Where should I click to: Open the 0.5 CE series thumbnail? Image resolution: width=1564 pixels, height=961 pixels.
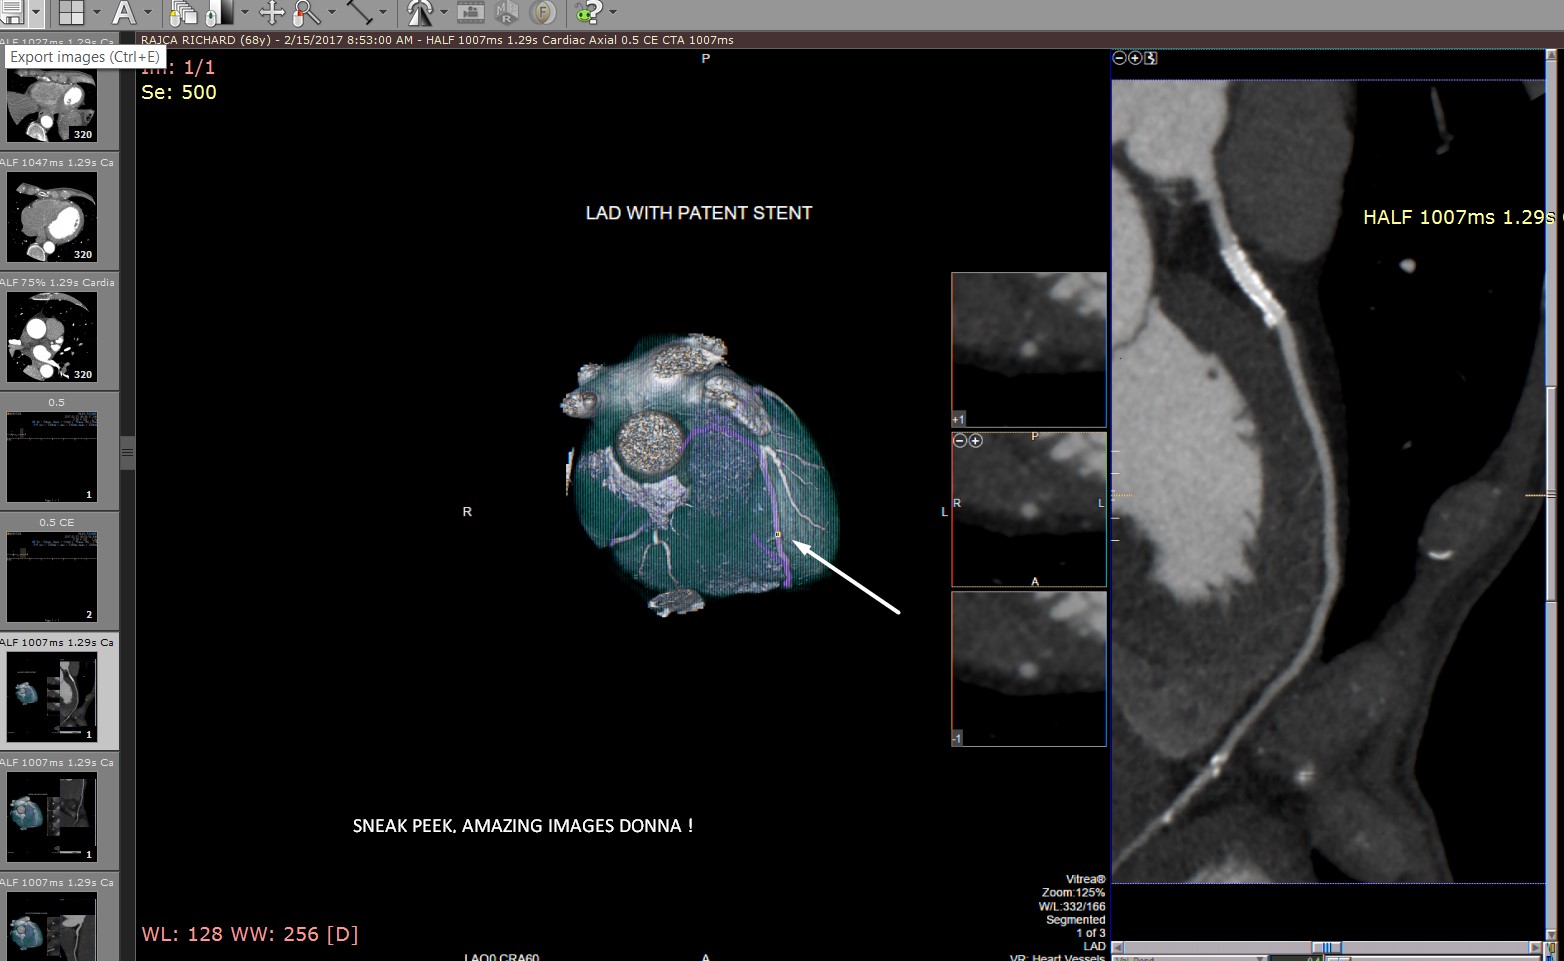pos(52,576)
